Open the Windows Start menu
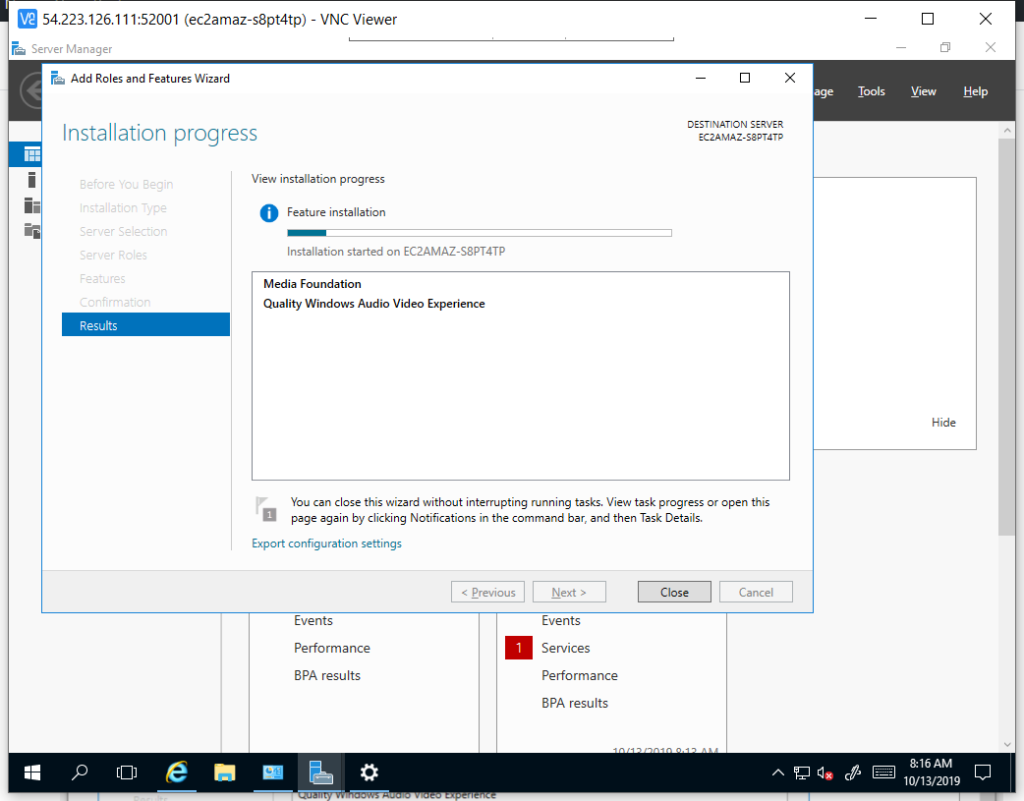The image size is (1024, 801). pyautogui.click(x=32, y=772)
